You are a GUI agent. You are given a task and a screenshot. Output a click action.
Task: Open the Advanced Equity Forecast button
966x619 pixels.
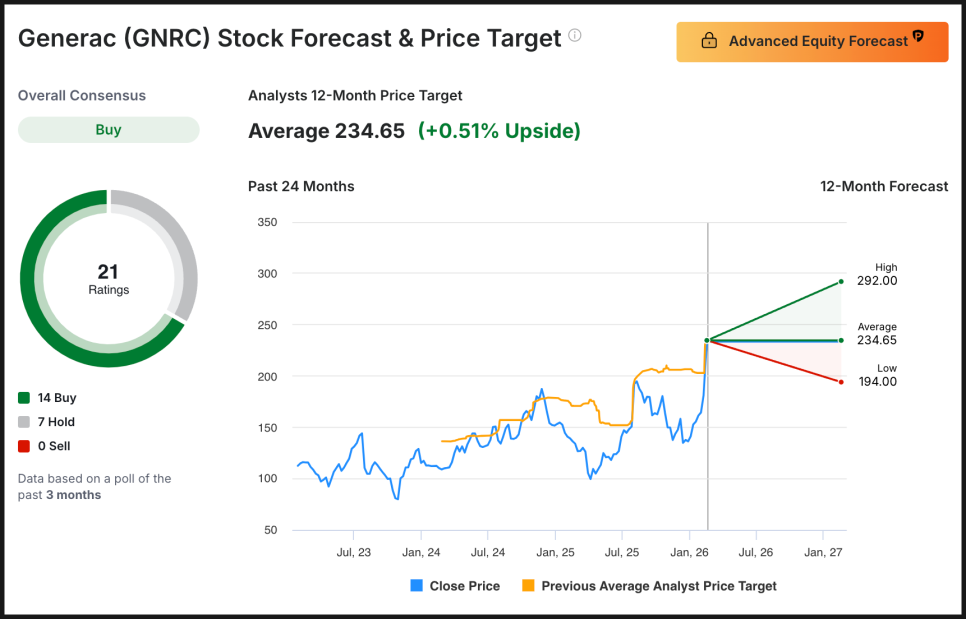(812, 42)
